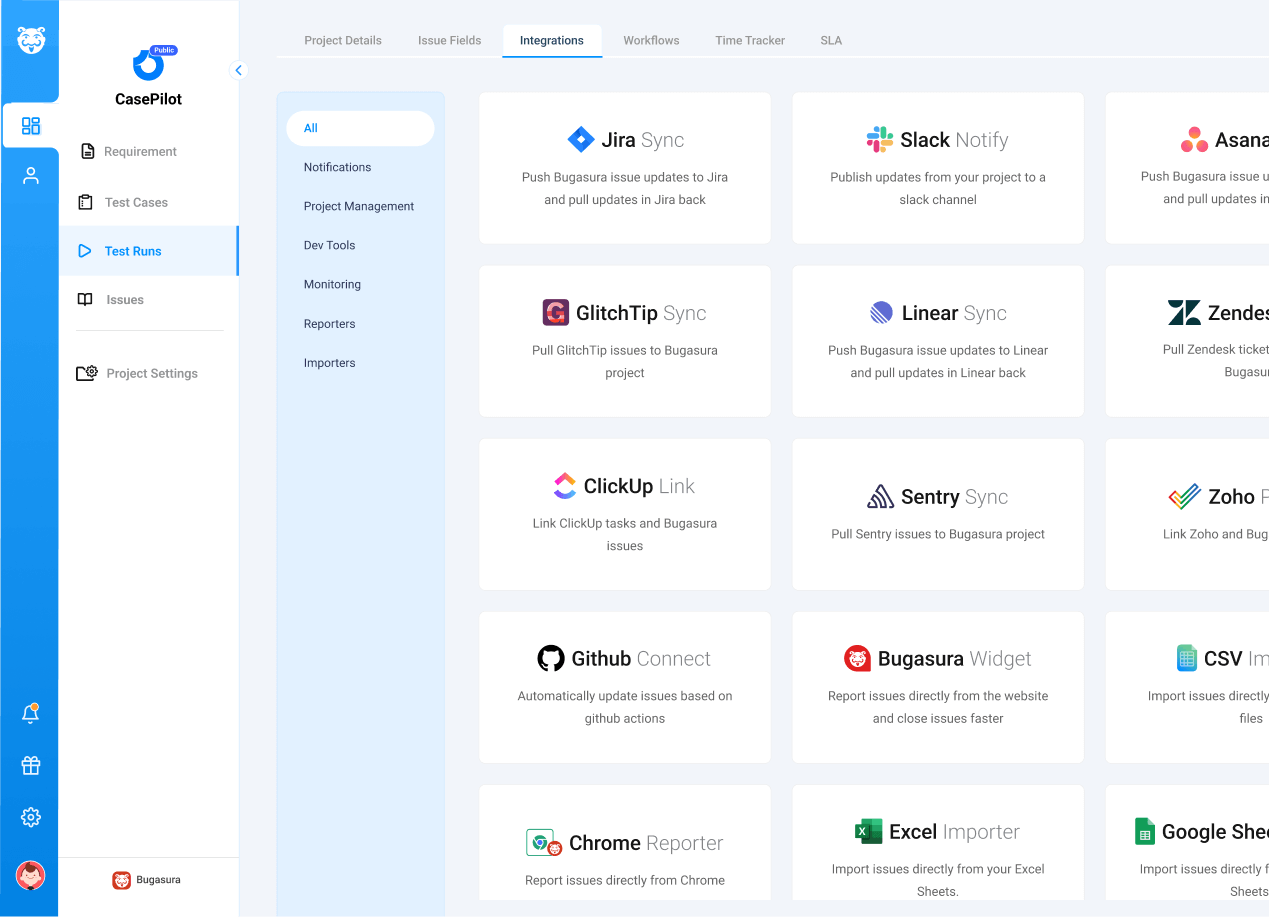Click the GlitchTip Sync description text
Viewport: 1269px width, 917px height.
click(x=625, y=361)
